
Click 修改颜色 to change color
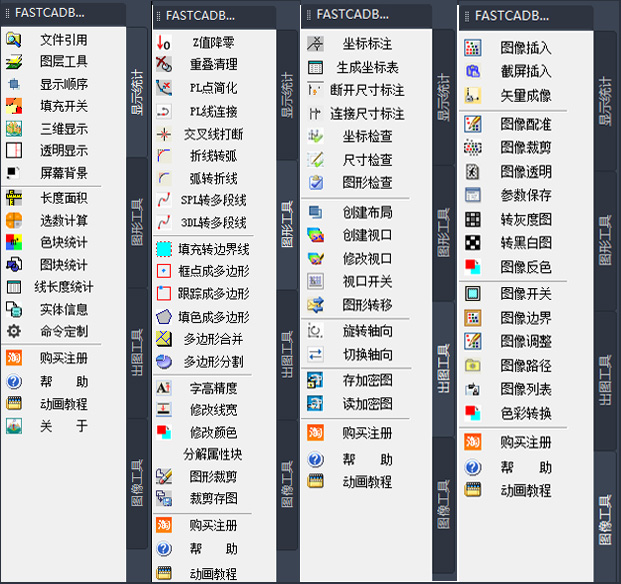click(x=213, y=432)
